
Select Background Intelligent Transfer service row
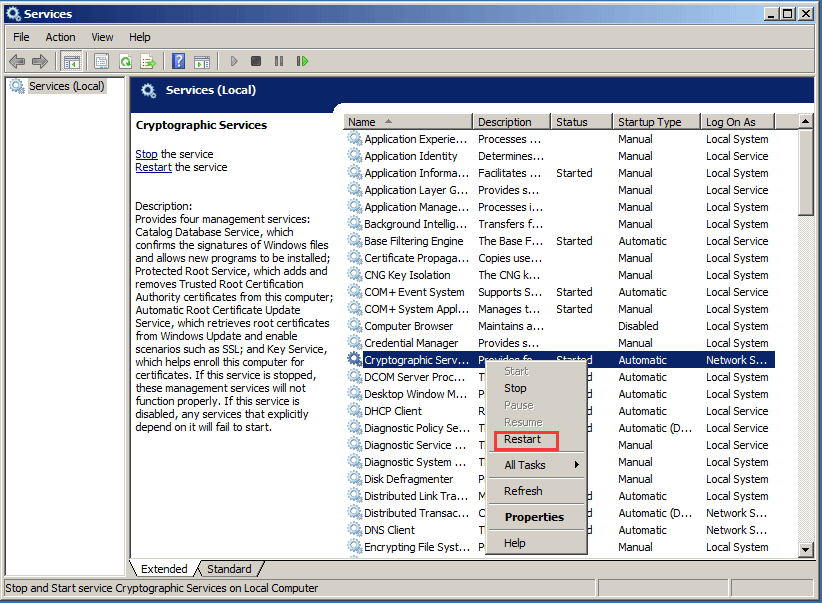point(560,224)
